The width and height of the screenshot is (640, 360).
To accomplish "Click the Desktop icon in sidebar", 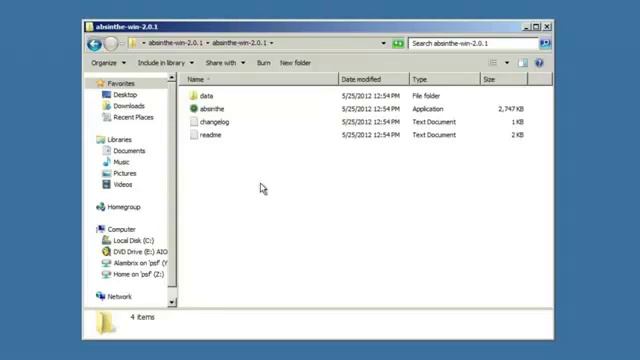I will point(107,95).
